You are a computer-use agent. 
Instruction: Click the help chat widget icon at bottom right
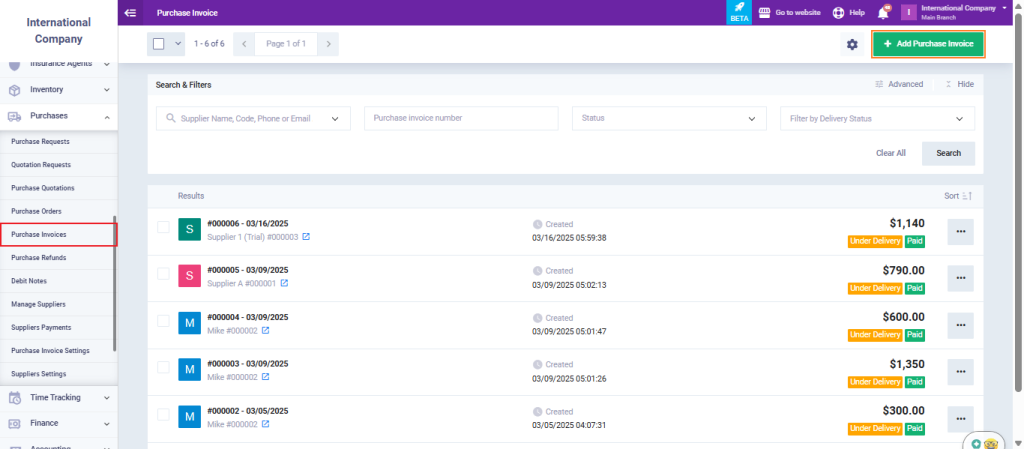(x=984, y=442)
